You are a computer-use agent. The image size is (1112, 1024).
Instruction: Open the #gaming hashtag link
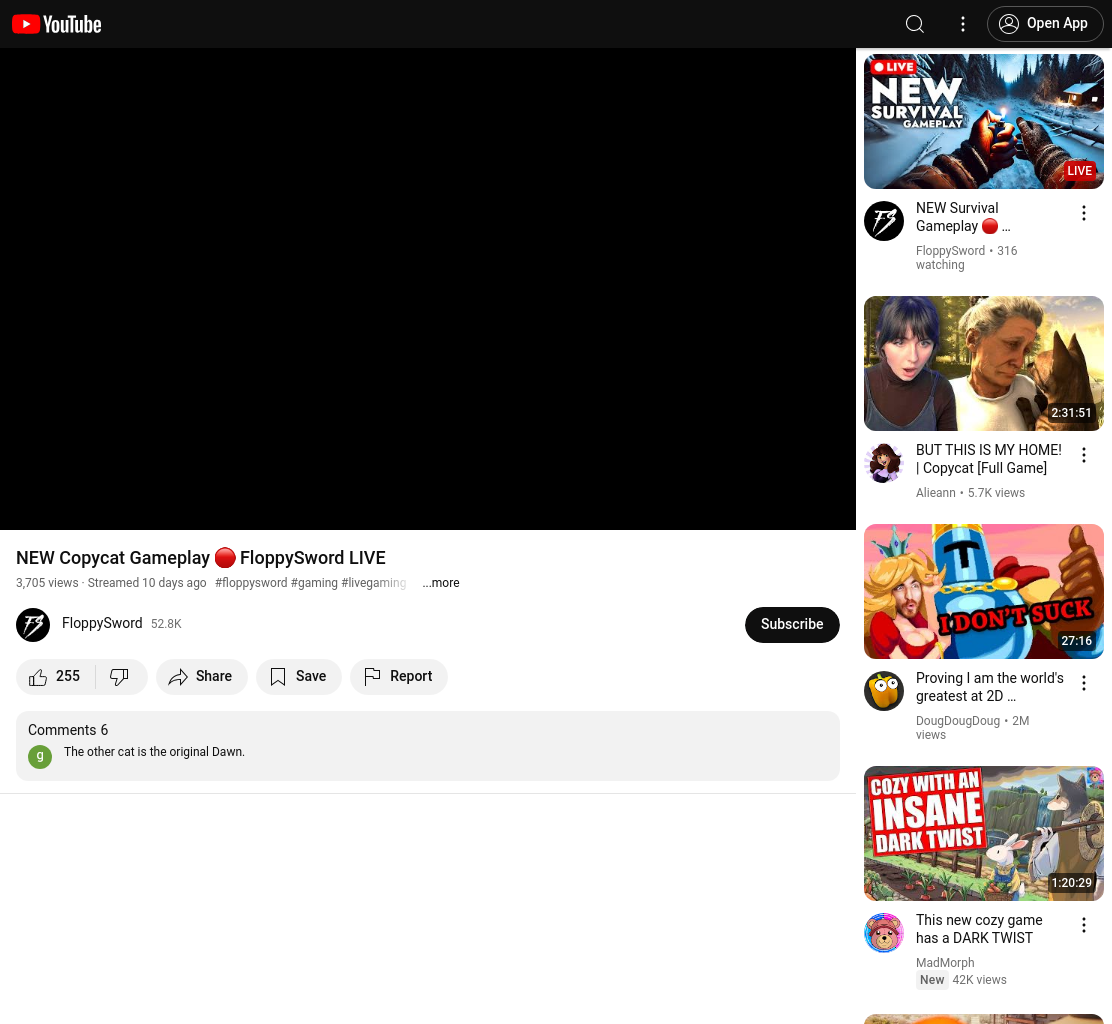click(x=314, y=583)
